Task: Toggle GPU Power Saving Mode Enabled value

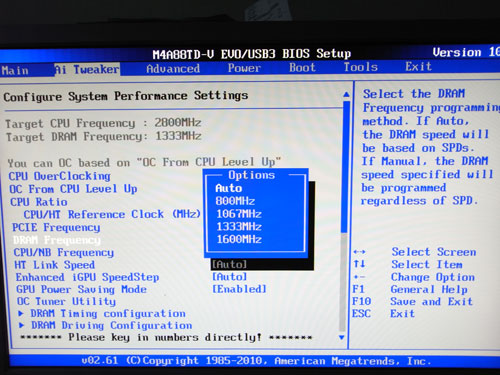Action: pyautogui.click(x=239, y=289)
